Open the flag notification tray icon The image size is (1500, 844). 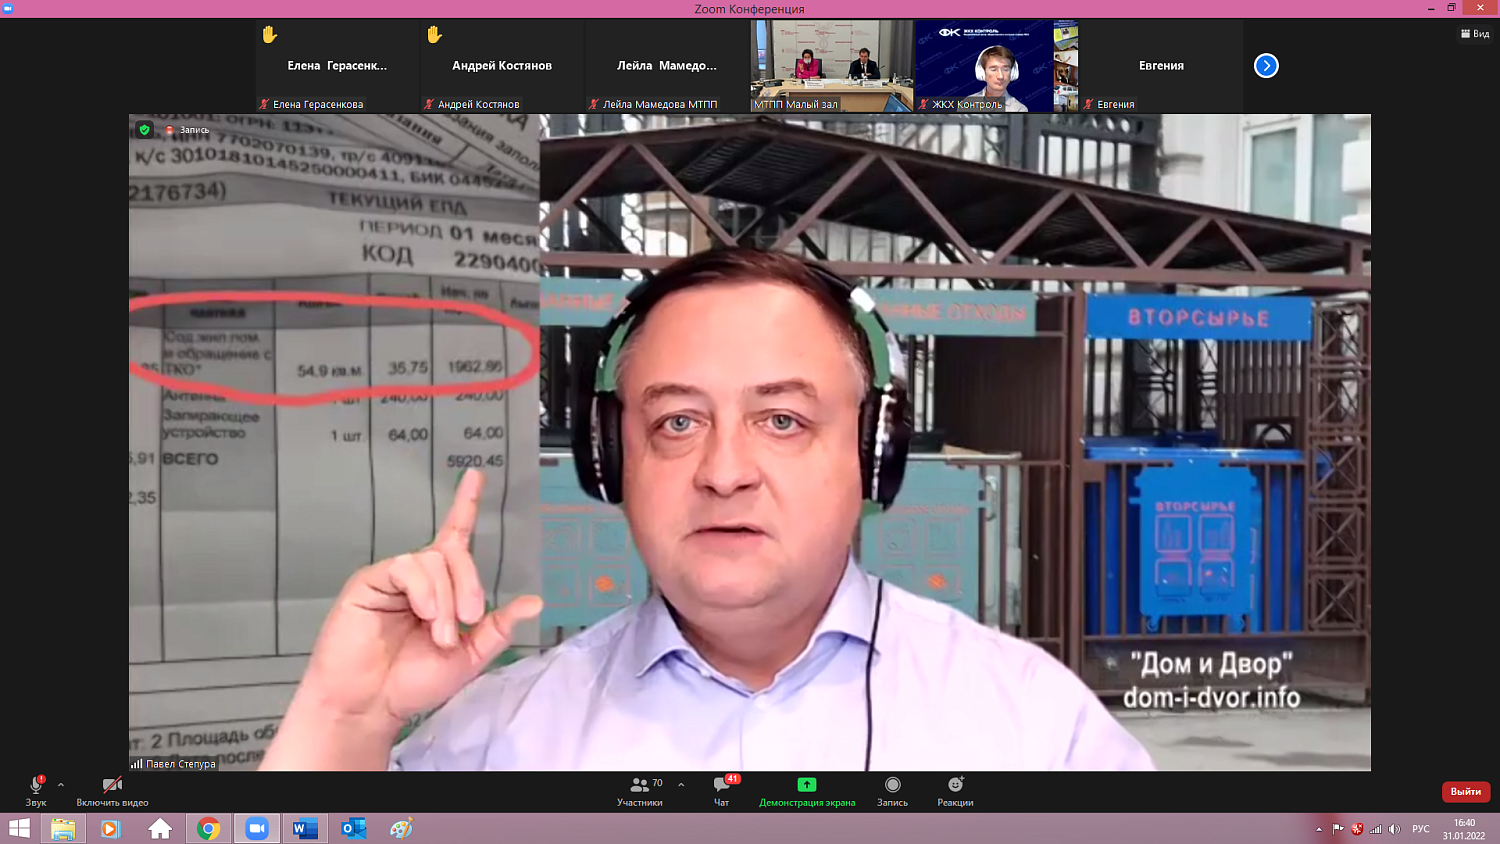click(1338, 829)
